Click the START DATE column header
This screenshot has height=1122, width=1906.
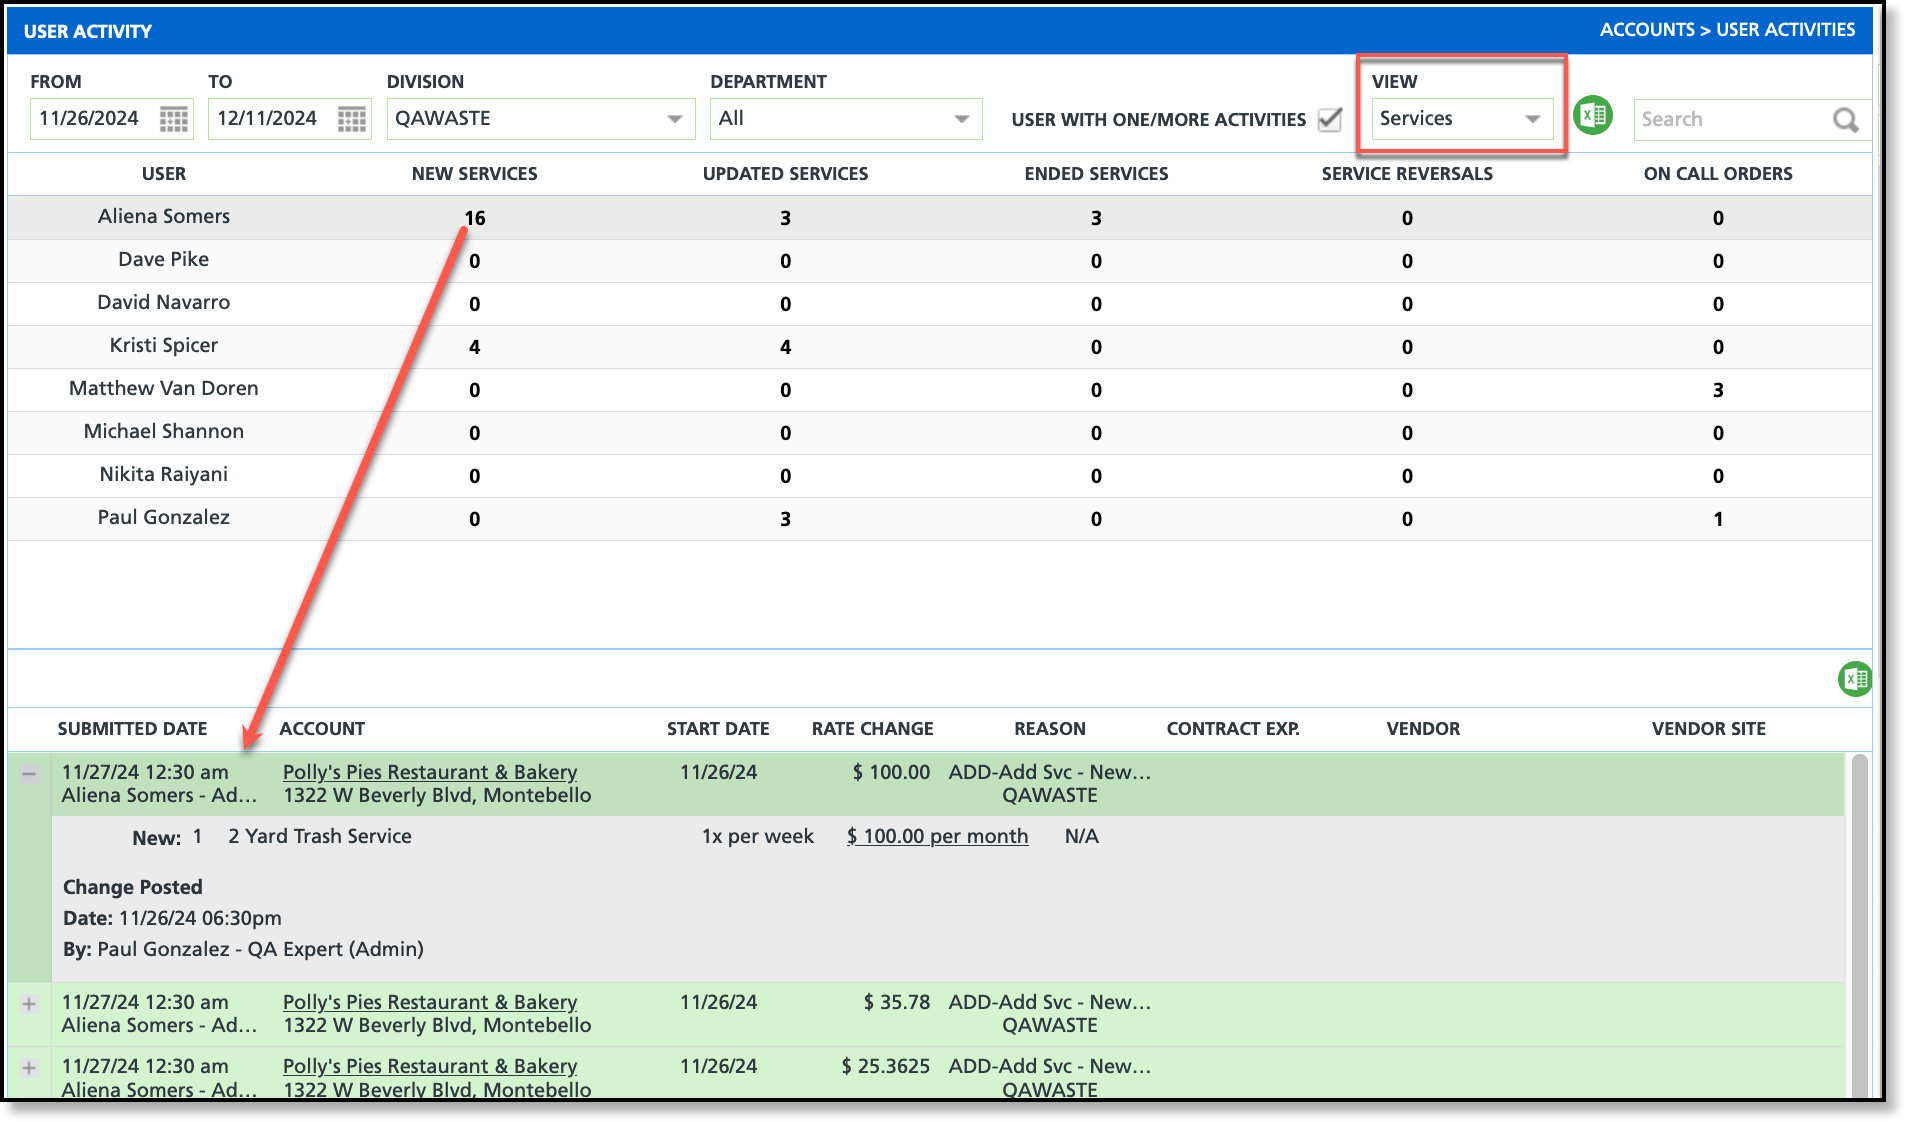(718, 729)
